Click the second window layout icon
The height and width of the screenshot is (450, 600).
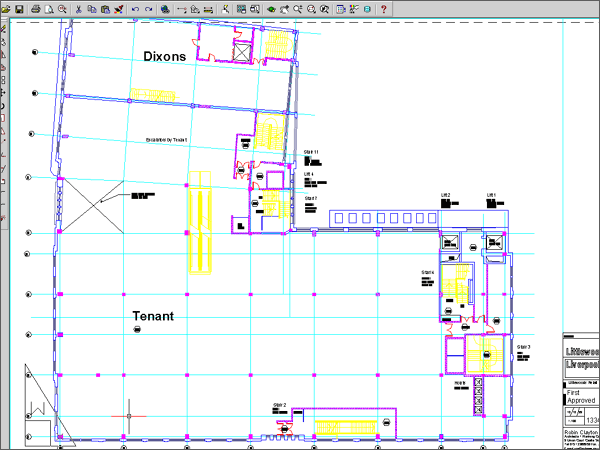(255, 9)
